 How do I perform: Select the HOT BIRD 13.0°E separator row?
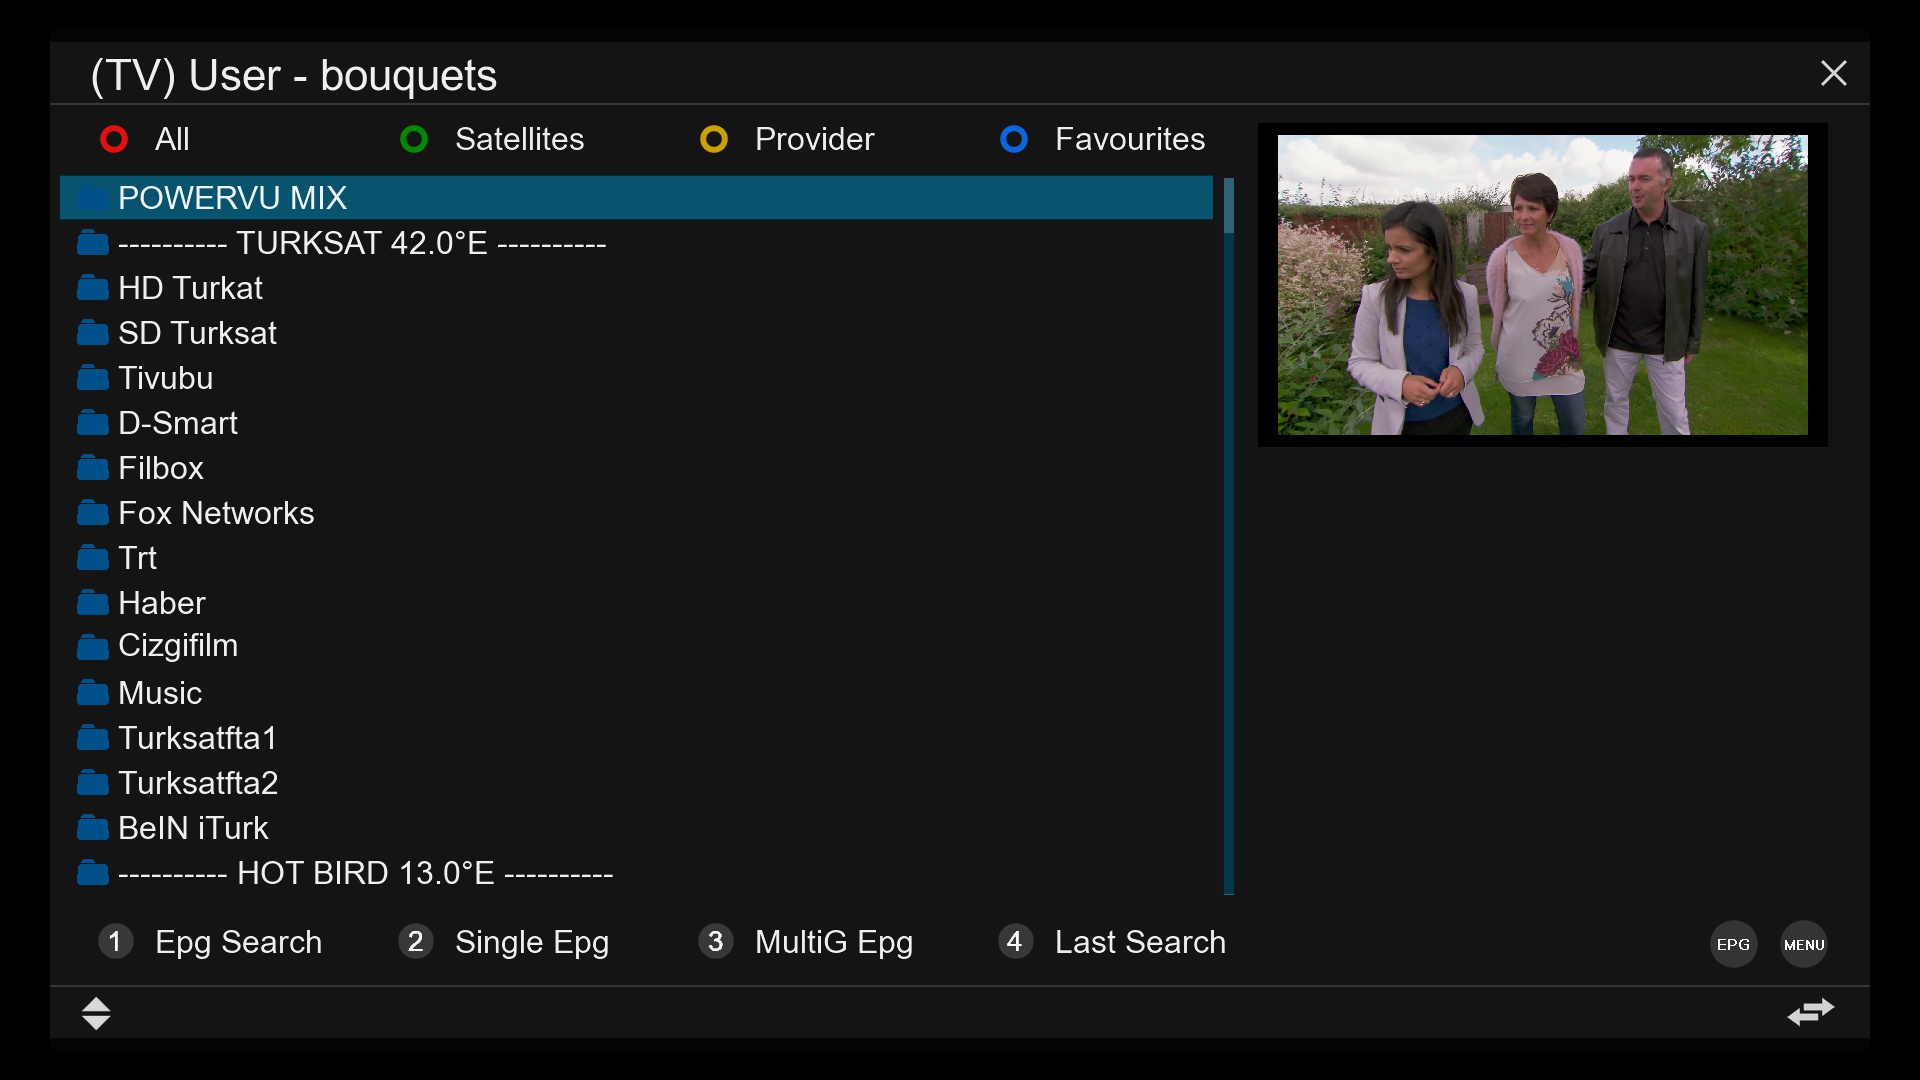[x=636, y=873]
